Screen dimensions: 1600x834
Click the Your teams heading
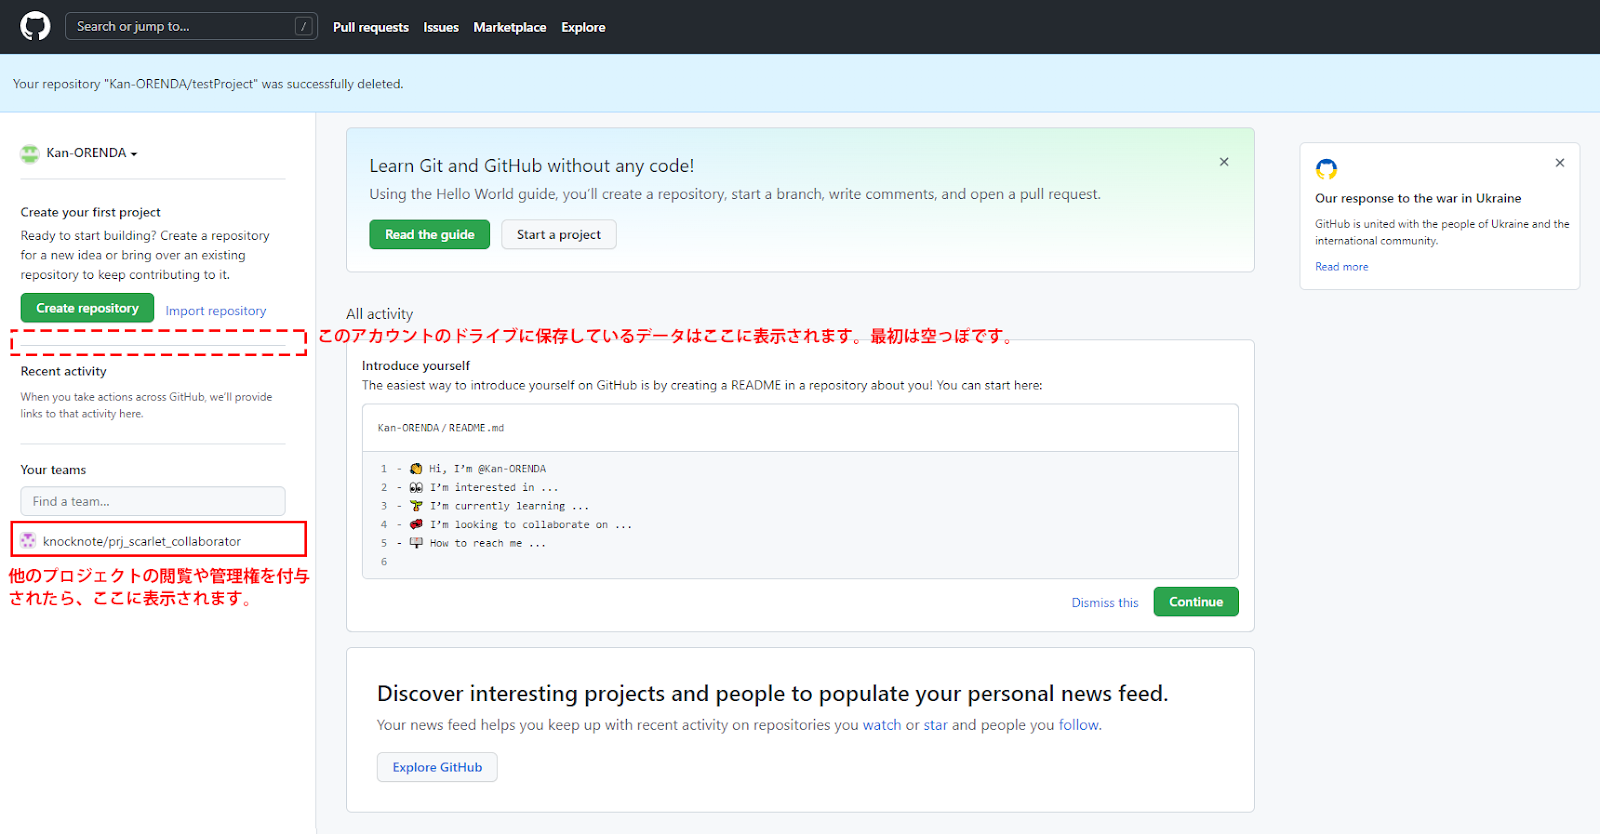coord(53,470)
